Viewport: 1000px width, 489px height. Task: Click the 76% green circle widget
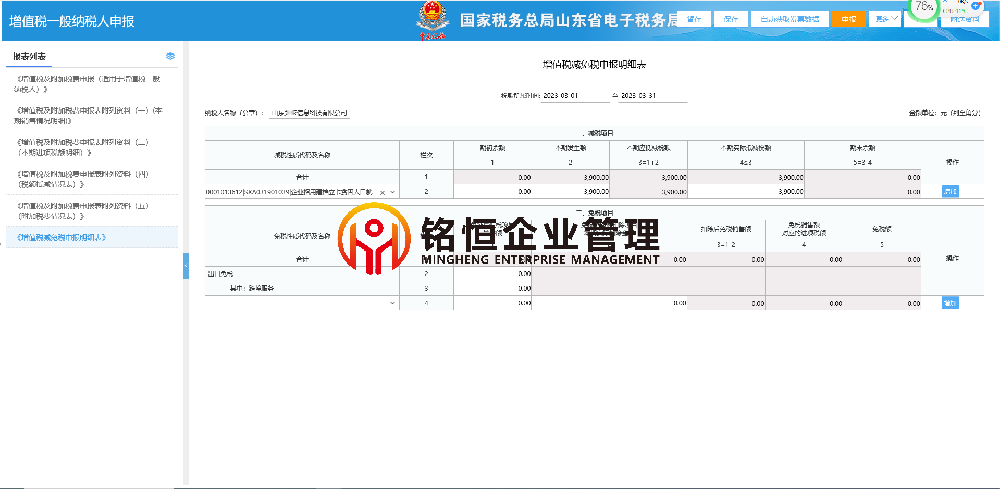coord(923,7)
